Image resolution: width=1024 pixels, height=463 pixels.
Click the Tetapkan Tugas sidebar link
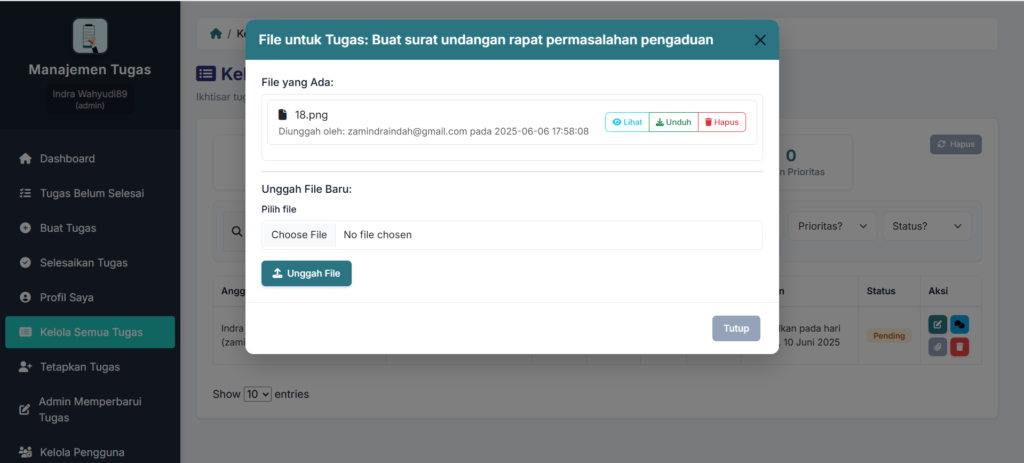[x=79, y=367]
